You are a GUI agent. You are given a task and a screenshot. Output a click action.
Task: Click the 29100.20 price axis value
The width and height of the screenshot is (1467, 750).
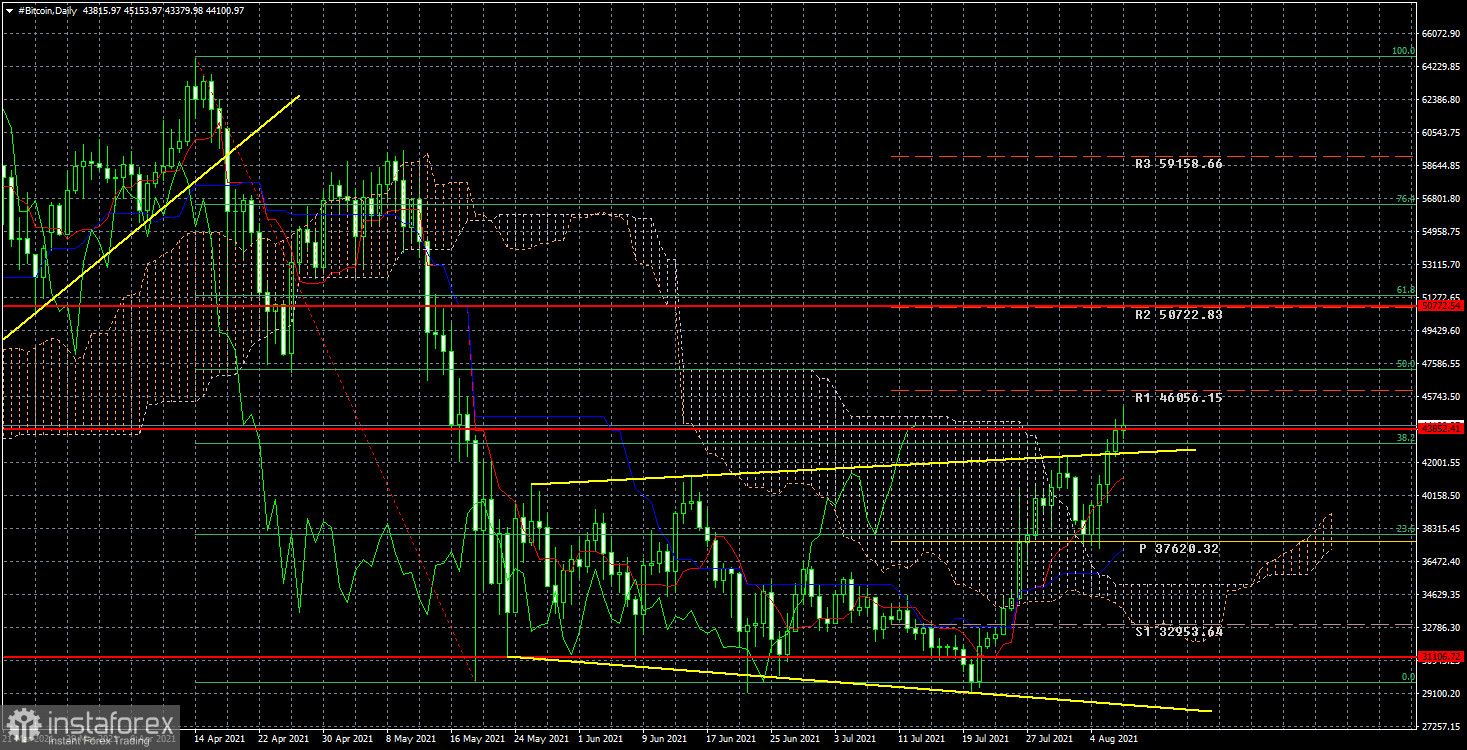[1442, 694]
